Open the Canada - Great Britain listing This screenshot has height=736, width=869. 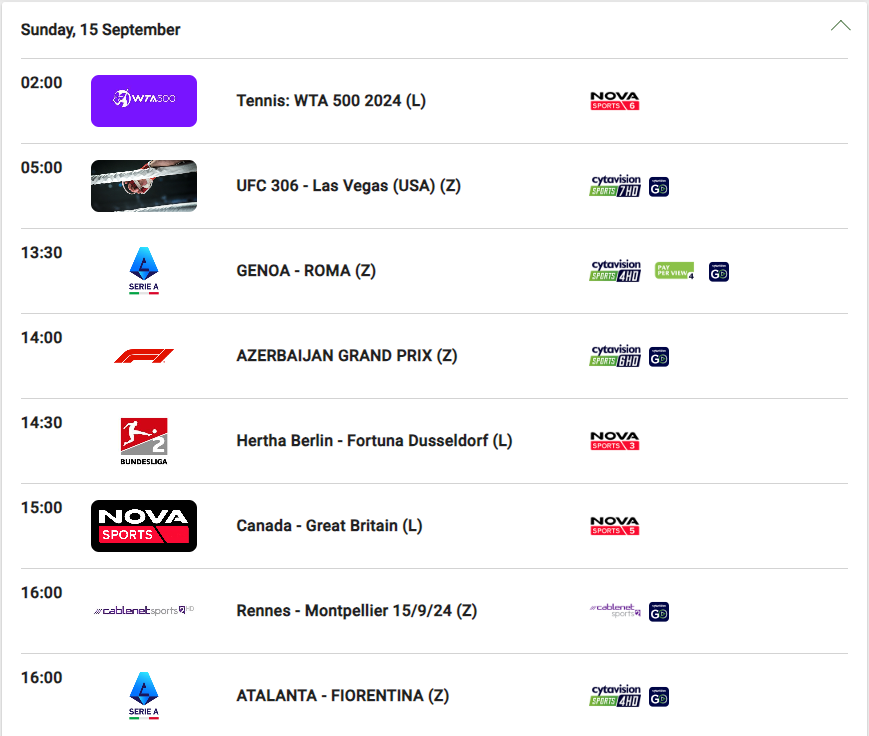329,526
